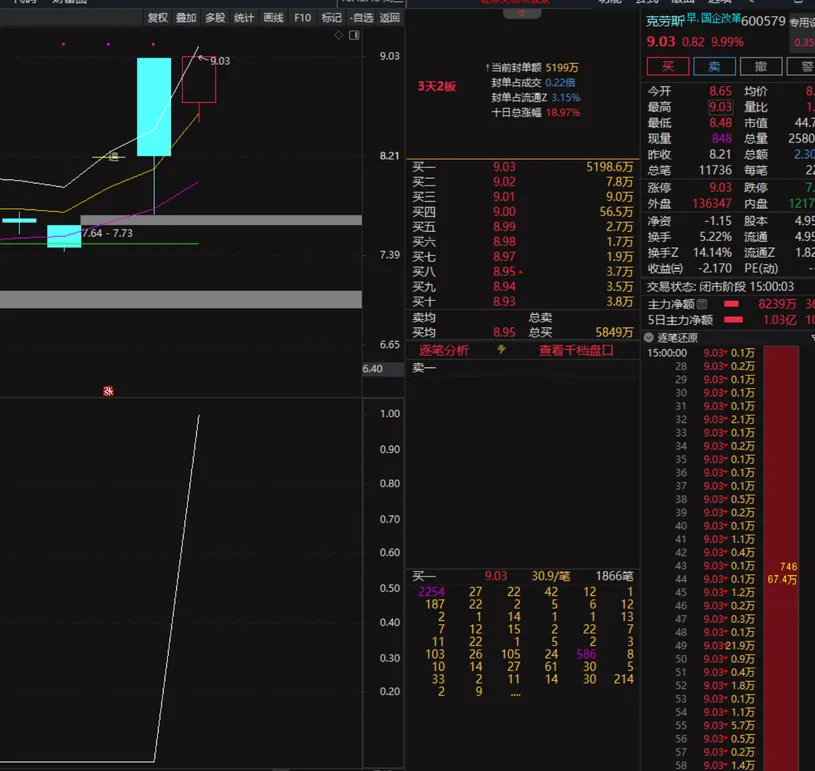Screen dimensions: 815x771
Task: Click the red 涨 marker icon
Action: tap(108, 391)
